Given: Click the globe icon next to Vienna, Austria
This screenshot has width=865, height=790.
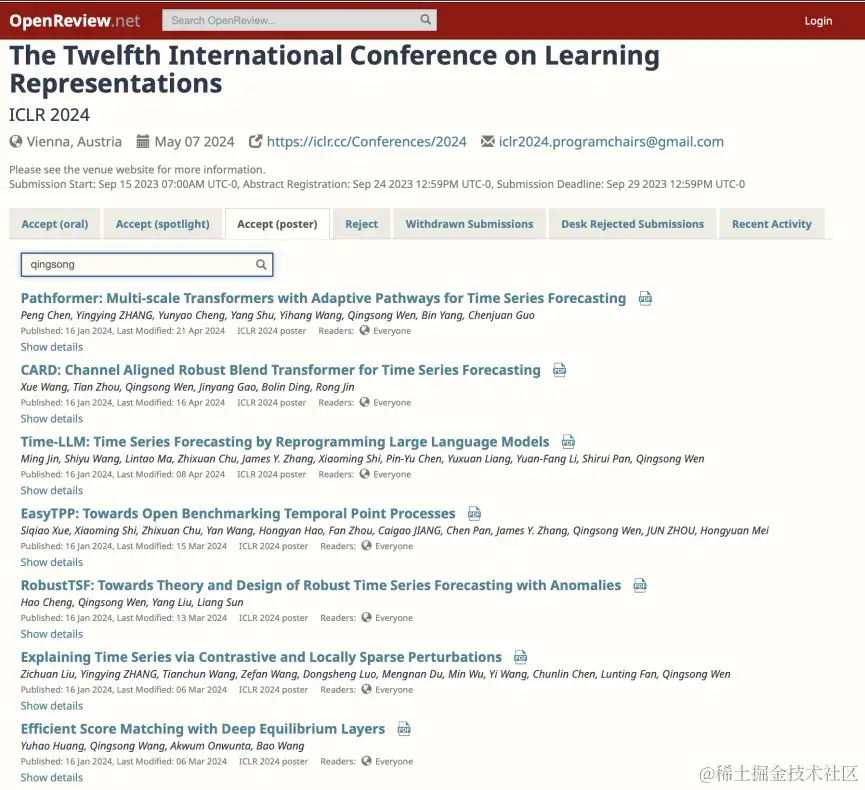Looking at the screenshot, I should click(15, 142).
